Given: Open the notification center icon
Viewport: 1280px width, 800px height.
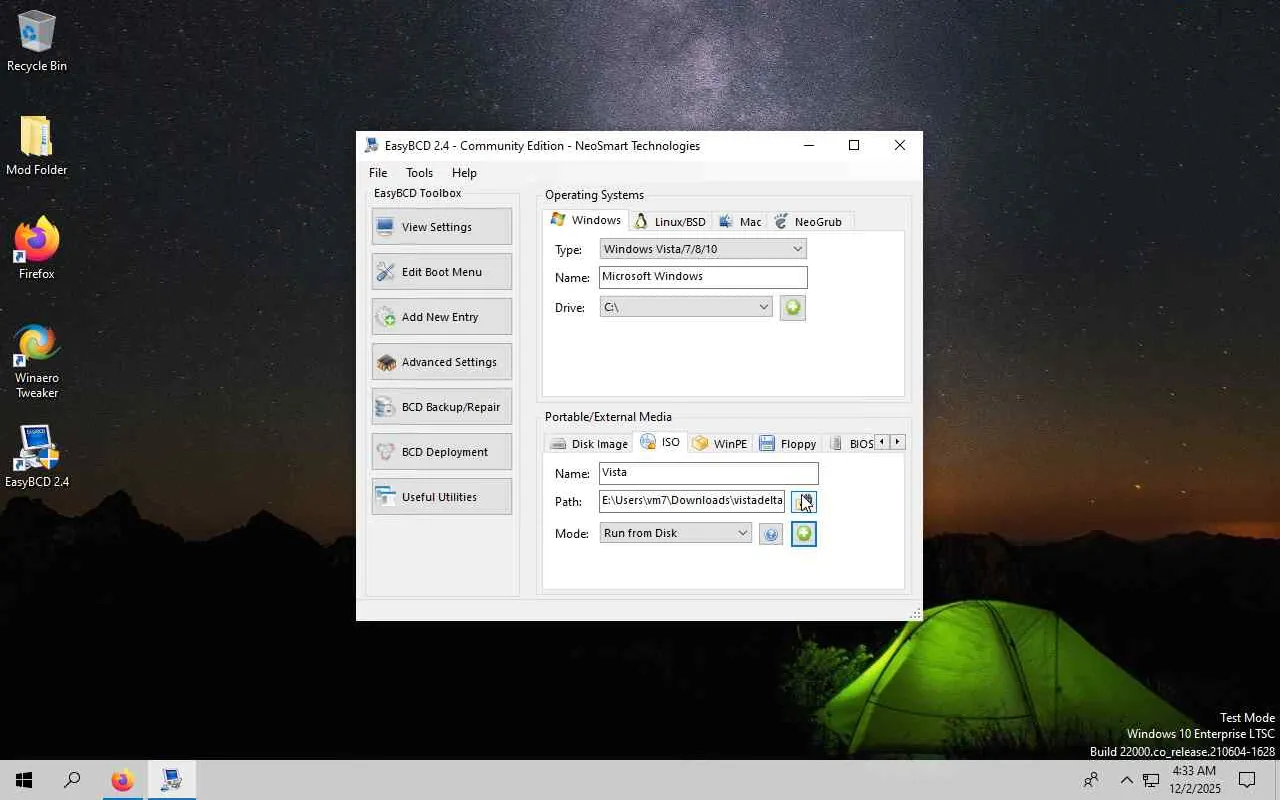Looking at the screenshot, I should 1247,780.
